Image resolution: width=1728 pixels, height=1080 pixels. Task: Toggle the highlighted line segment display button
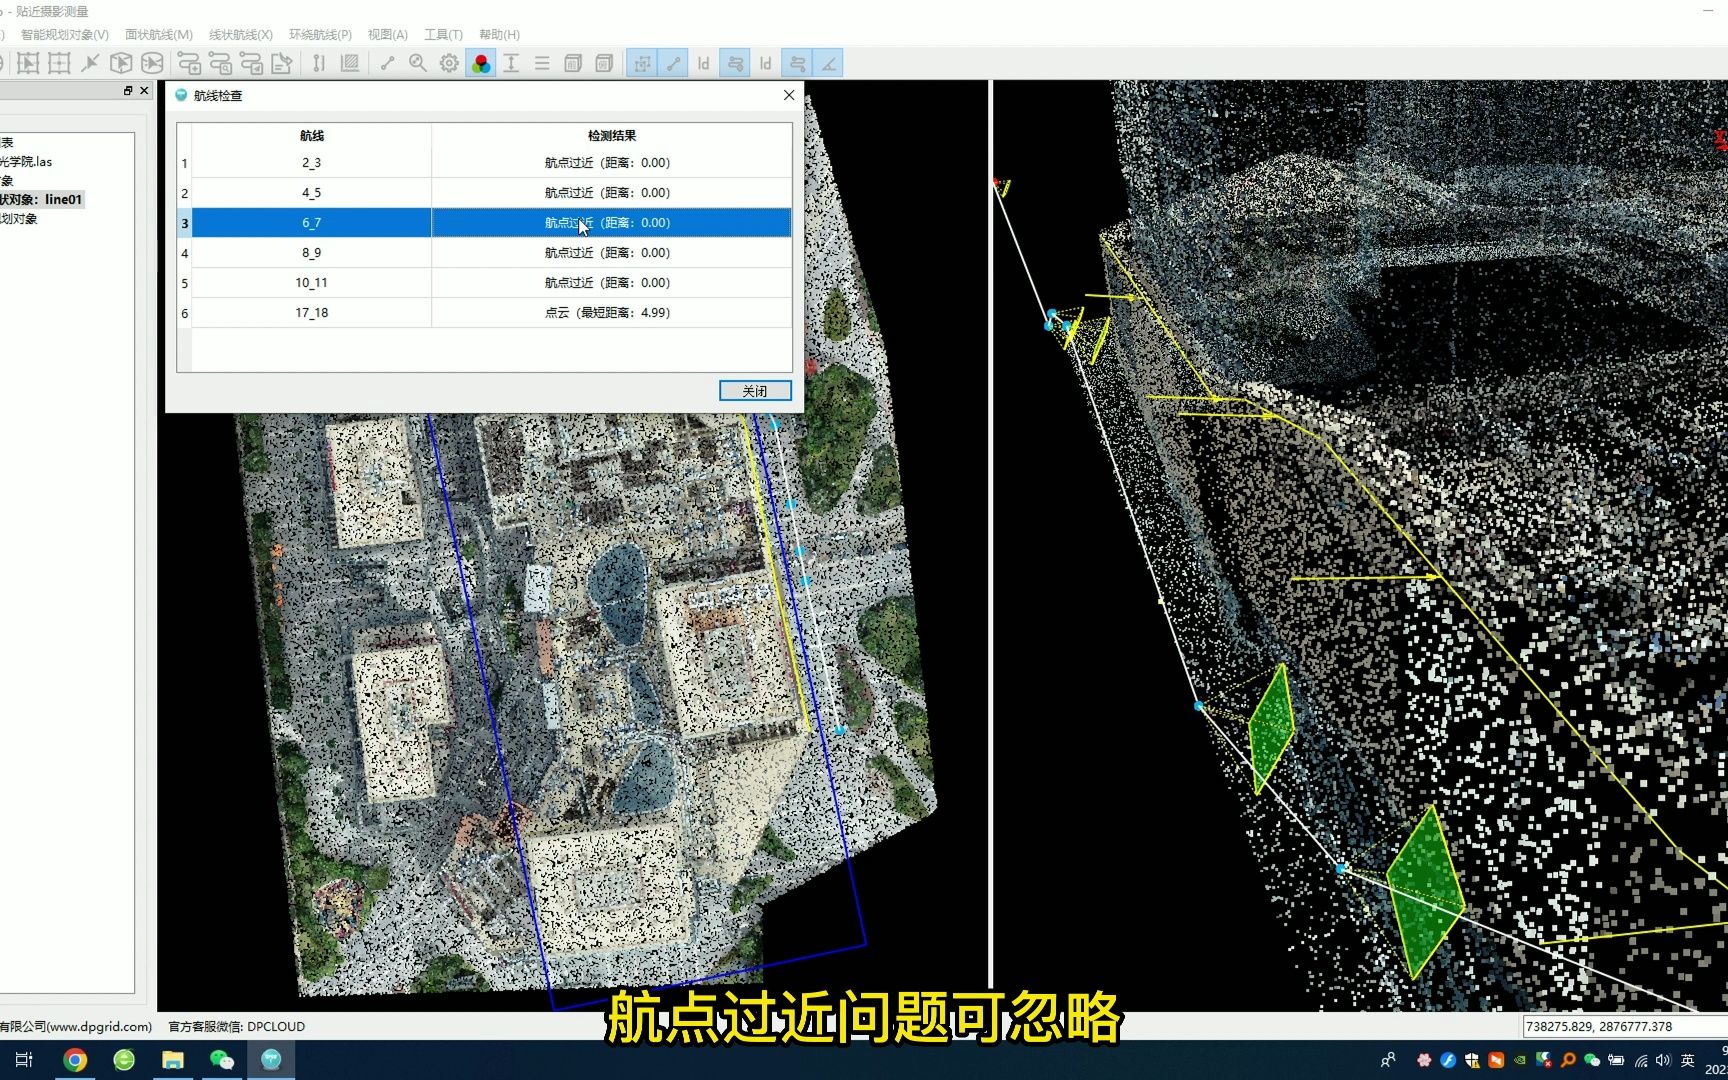click(673, 63)
